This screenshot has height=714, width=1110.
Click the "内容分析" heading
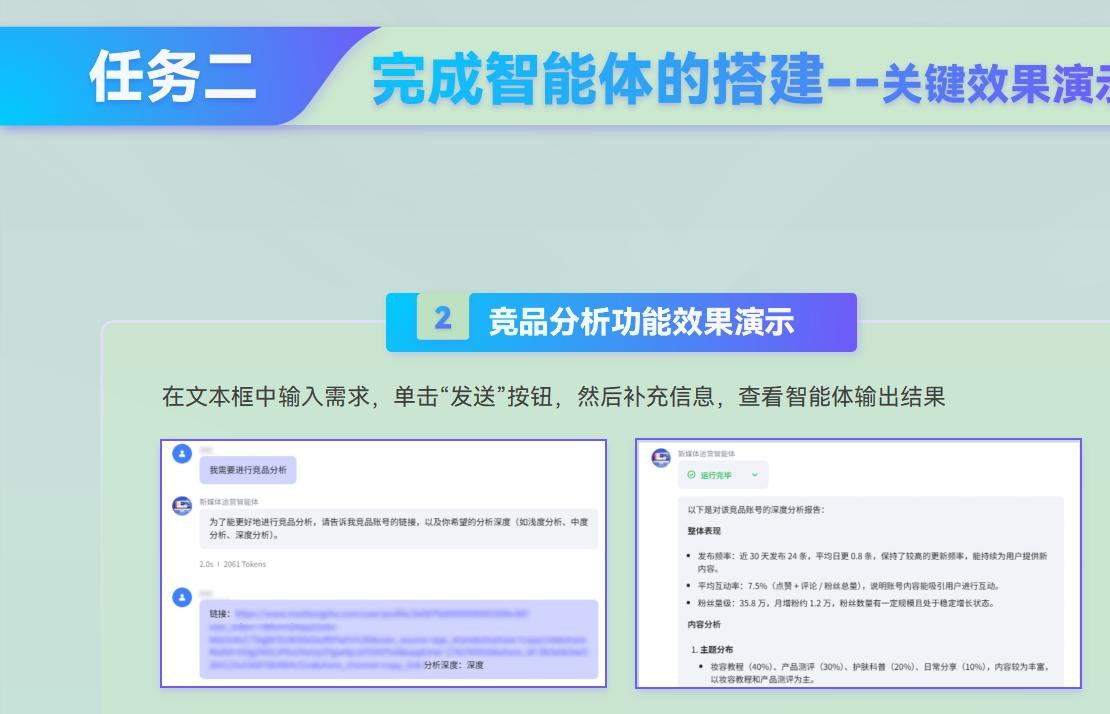(x=704, y=624)
